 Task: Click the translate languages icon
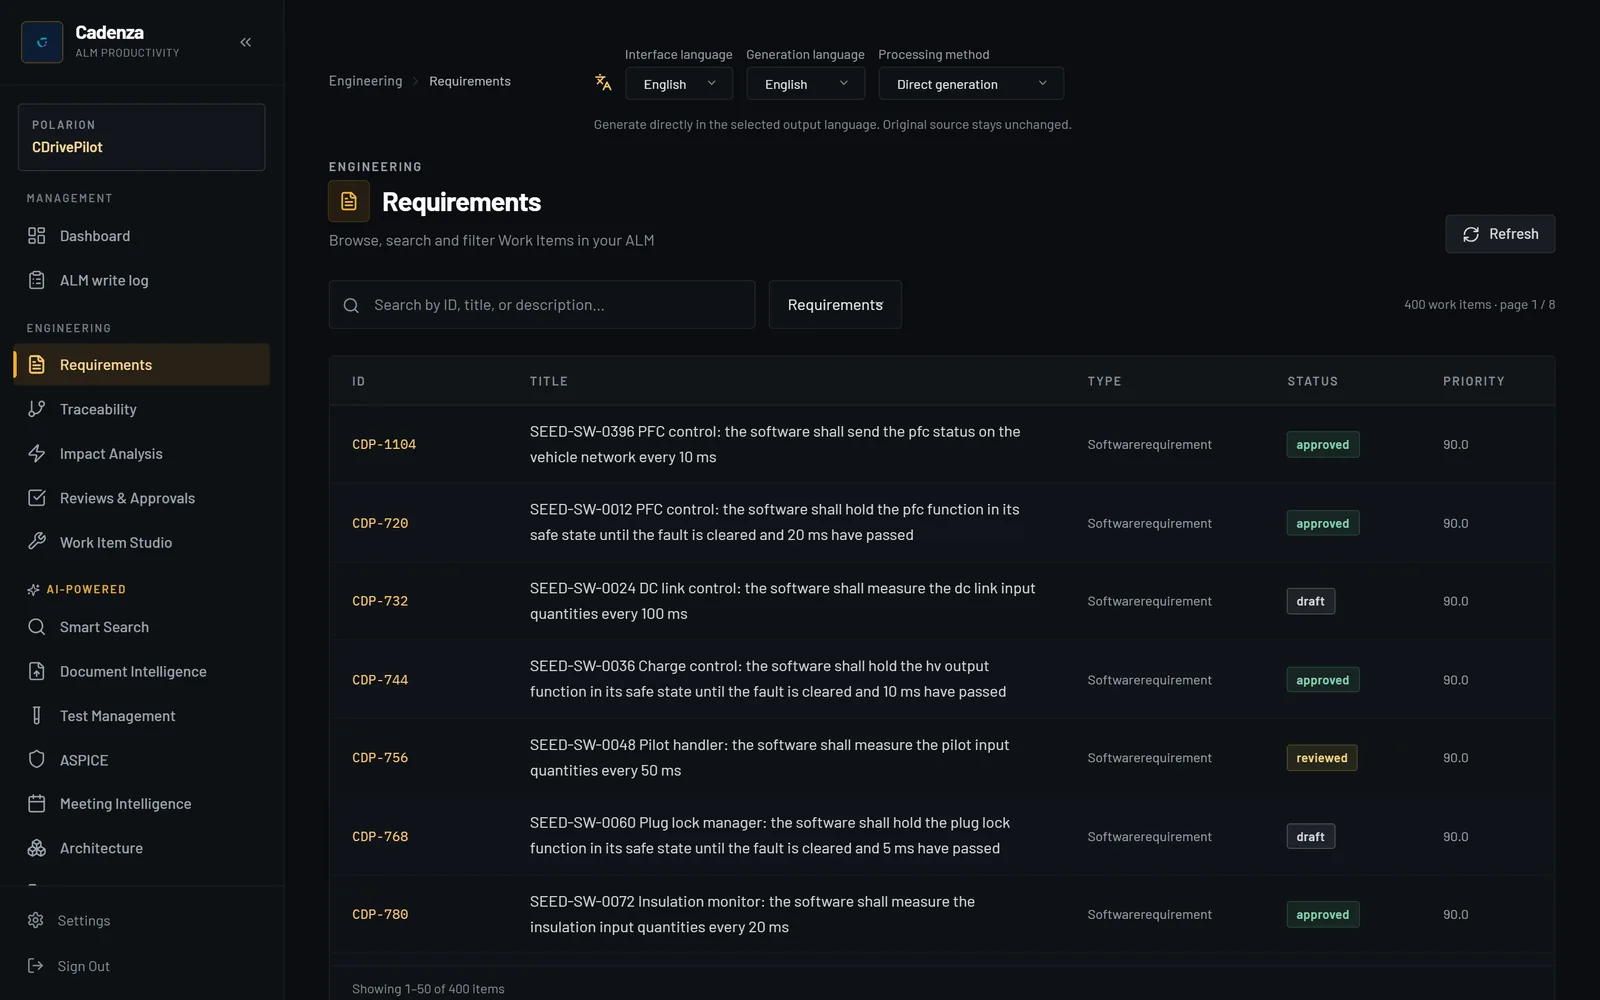click(x=603, y=83)
